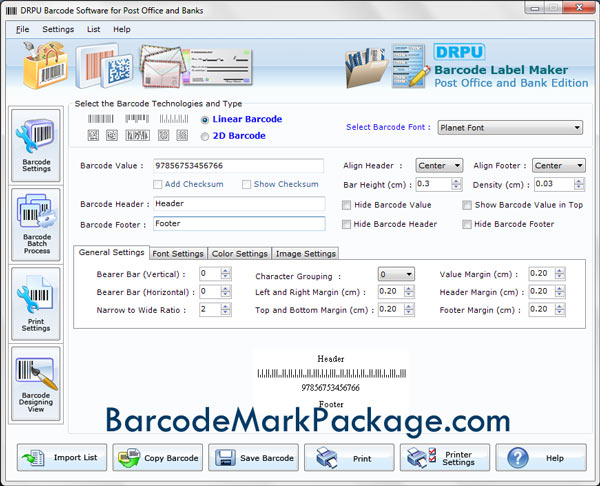Select the first 2D barcode sample icon

point(93,135)
